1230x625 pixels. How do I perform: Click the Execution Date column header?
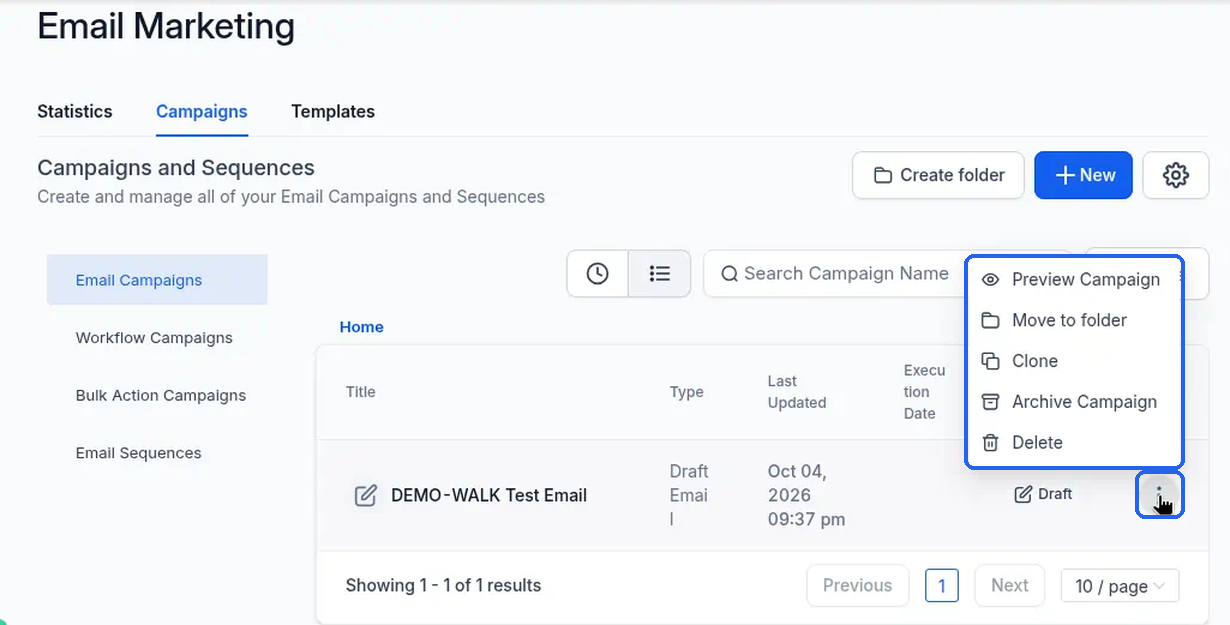(924, 392)
